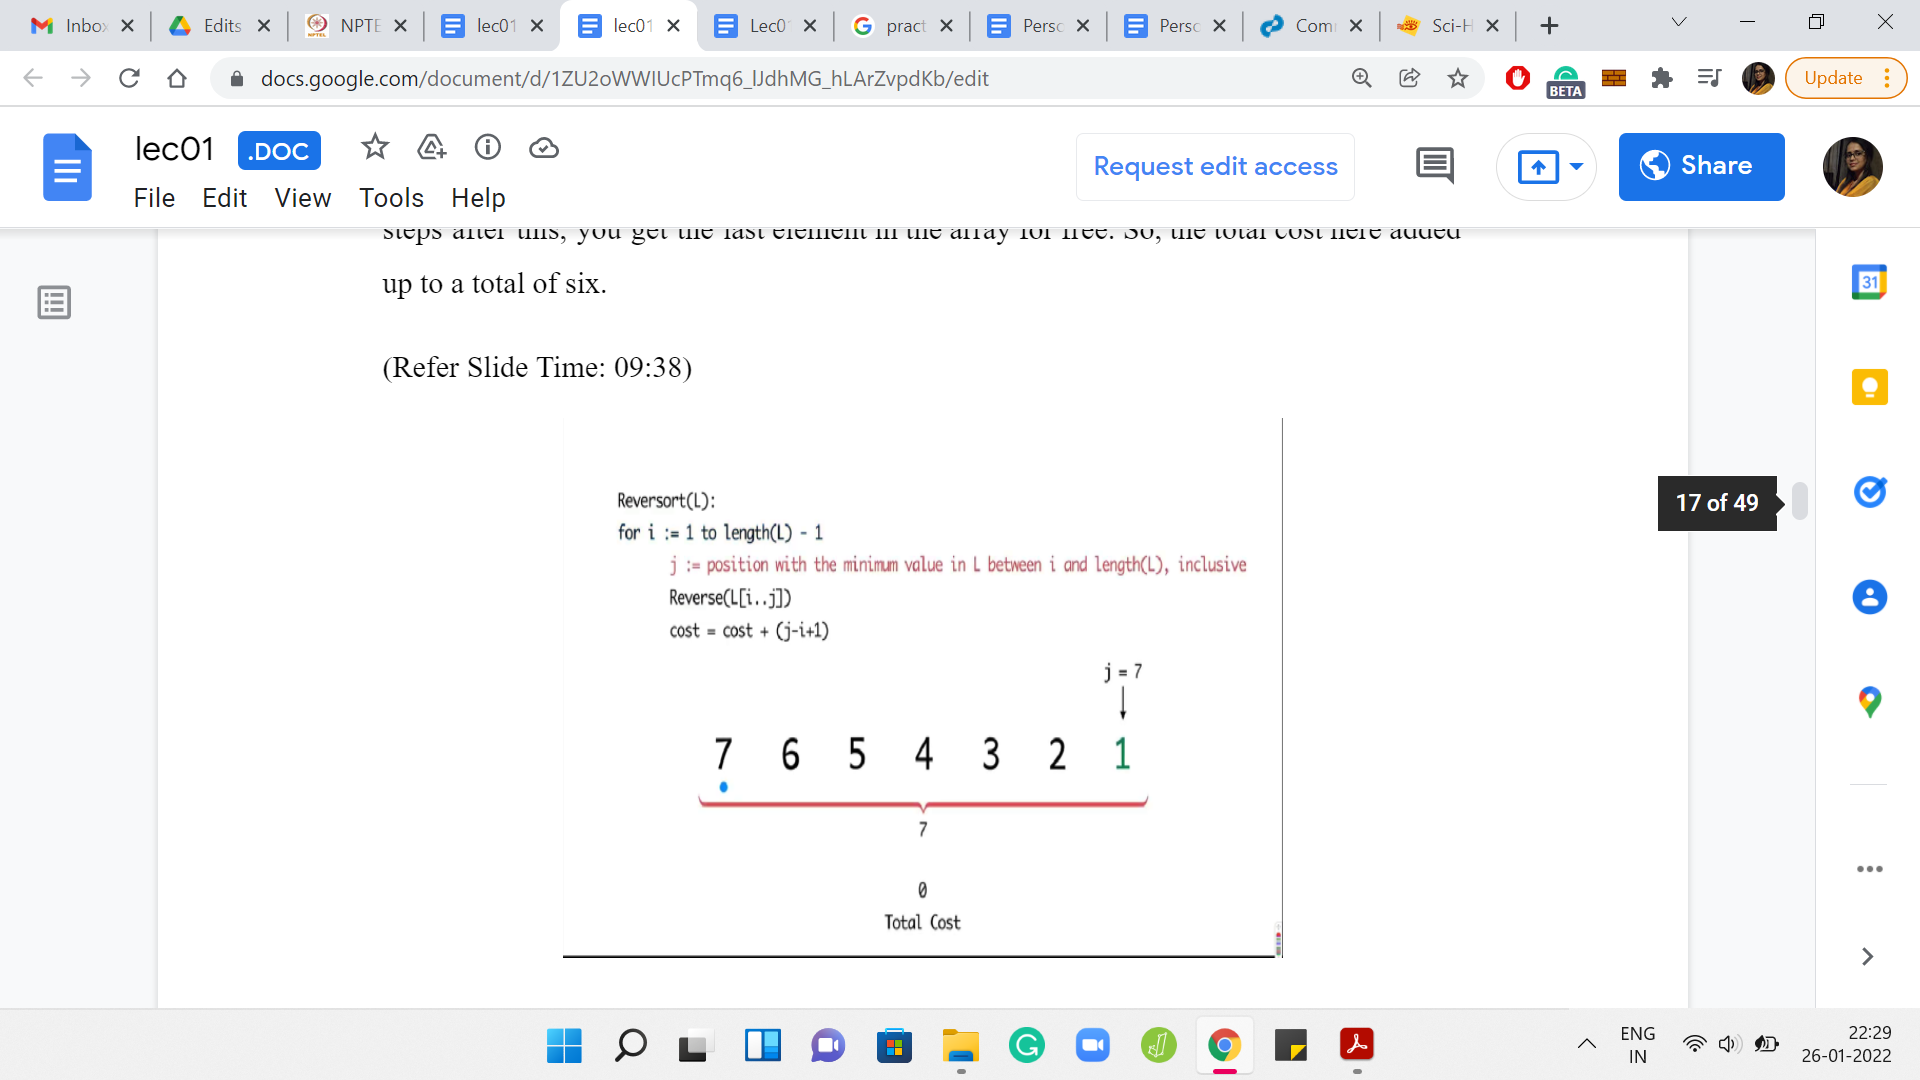This screenshot has height=1080, width=1920.
Task: Expand the present to meeting dropdown
Action: point(1577,166)
